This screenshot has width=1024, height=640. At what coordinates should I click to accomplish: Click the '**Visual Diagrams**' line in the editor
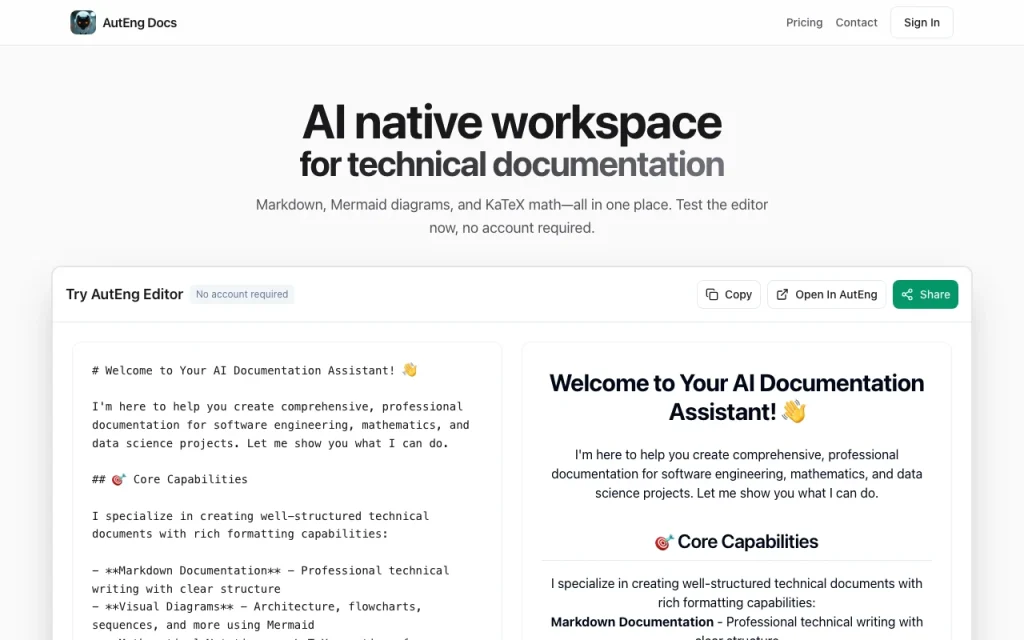pyautogui.click(x=257, y=615)
